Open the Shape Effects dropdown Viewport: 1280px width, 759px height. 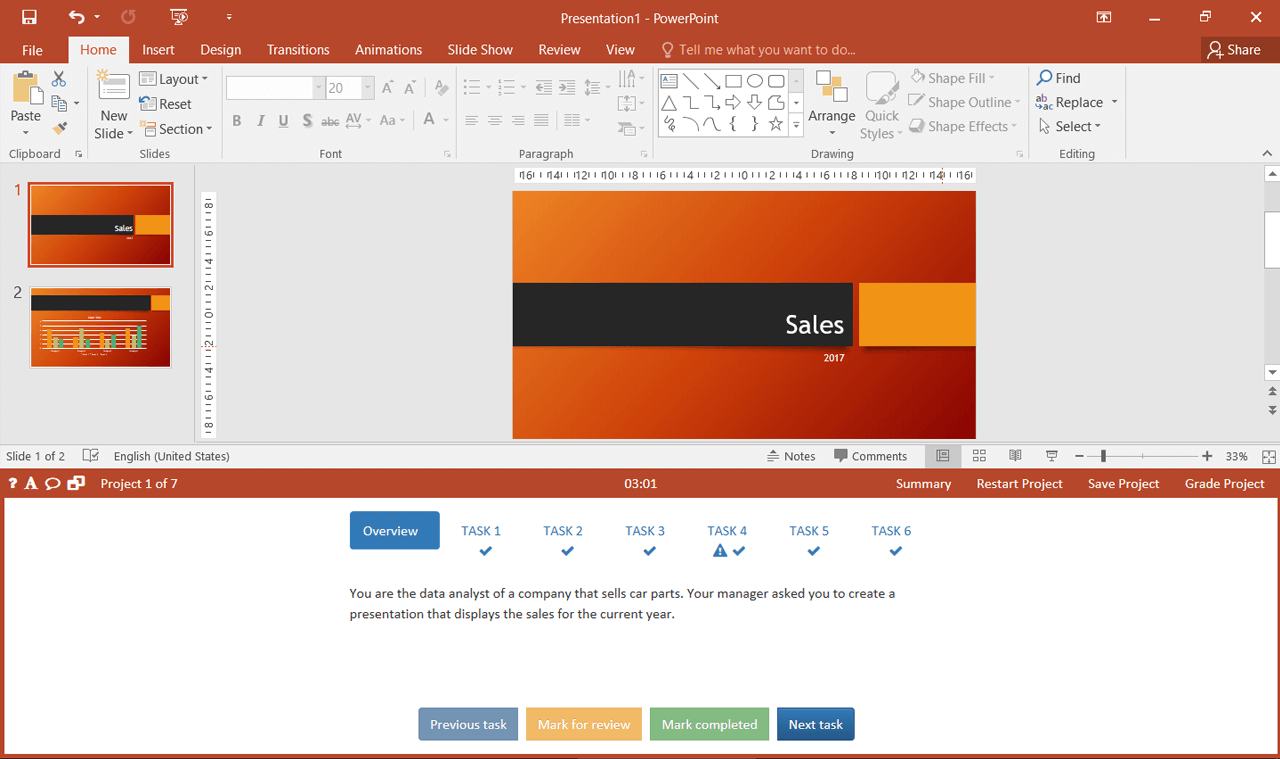click(962, 126)
